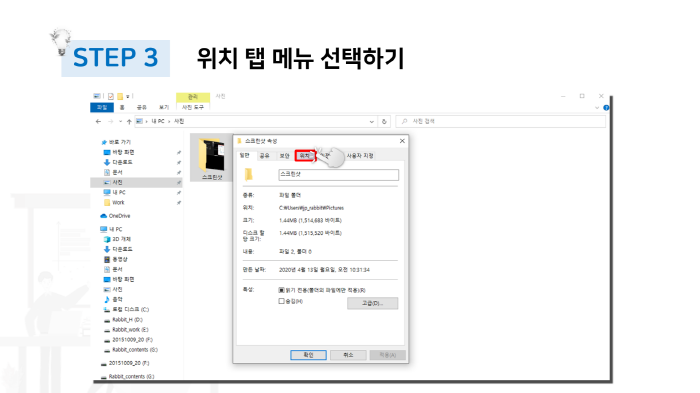The height and width of the screenshot is (393, 700).
Task: Select 스크린샷 folder thumbnail in Explorer
Action: [212, 157]
